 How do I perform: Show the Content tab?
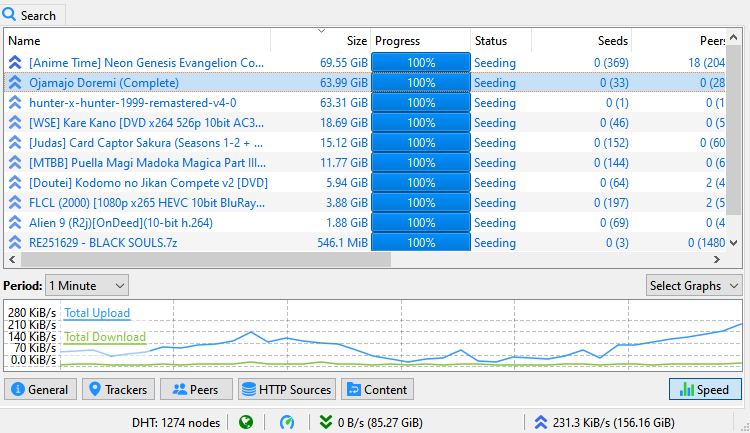(x=377, y=389)
